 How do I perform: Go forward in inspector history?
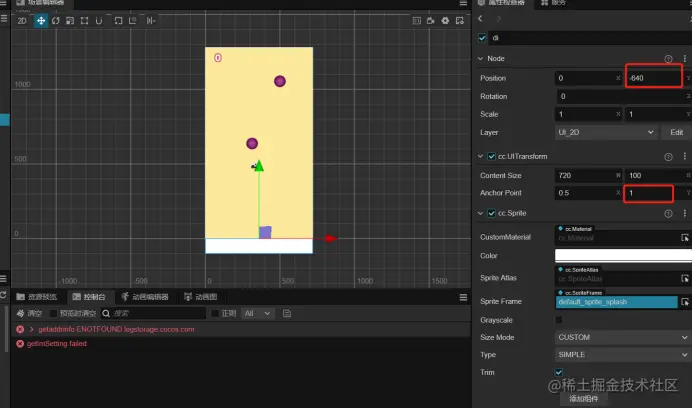(499, 19)
